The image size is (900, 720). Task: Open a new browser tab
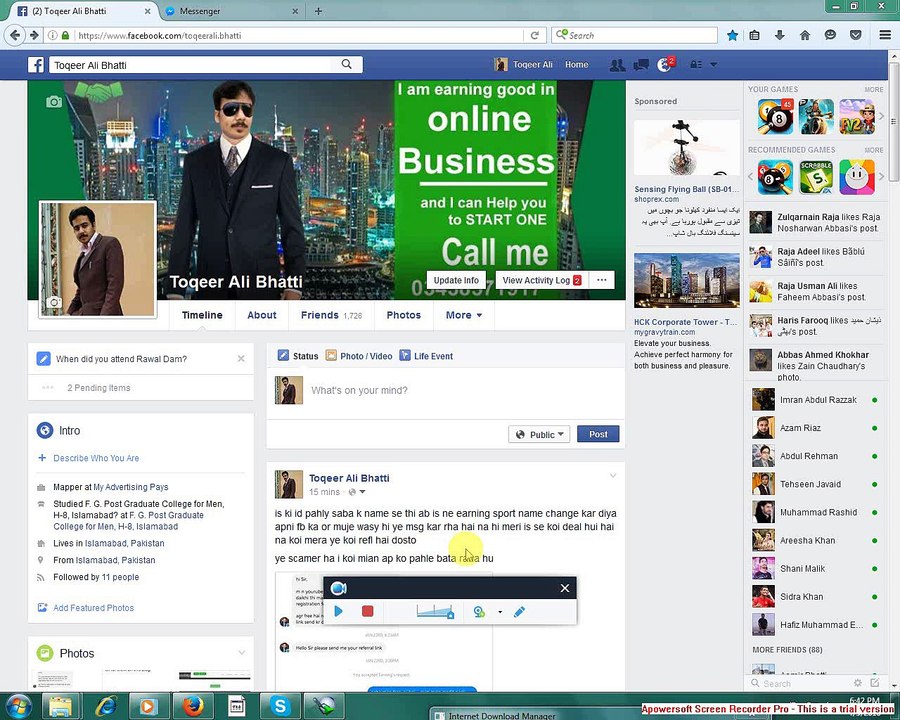pos(318,11)
